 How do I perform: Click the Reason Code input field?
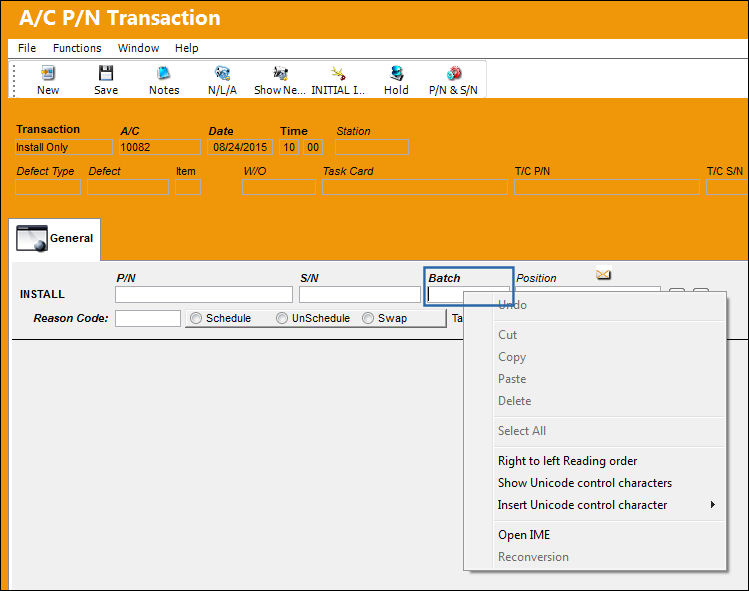pos(148,318)
